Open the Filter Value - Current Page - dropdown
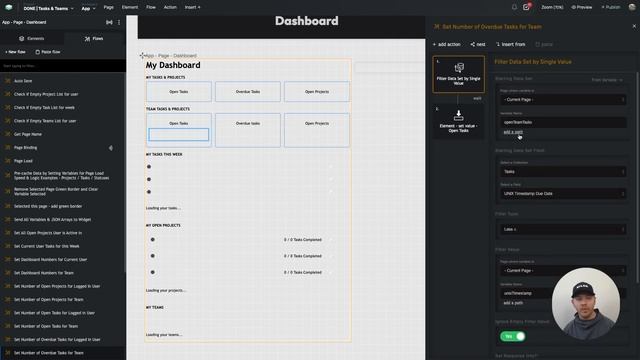640x360 pixels. click(x=563, y=271)
